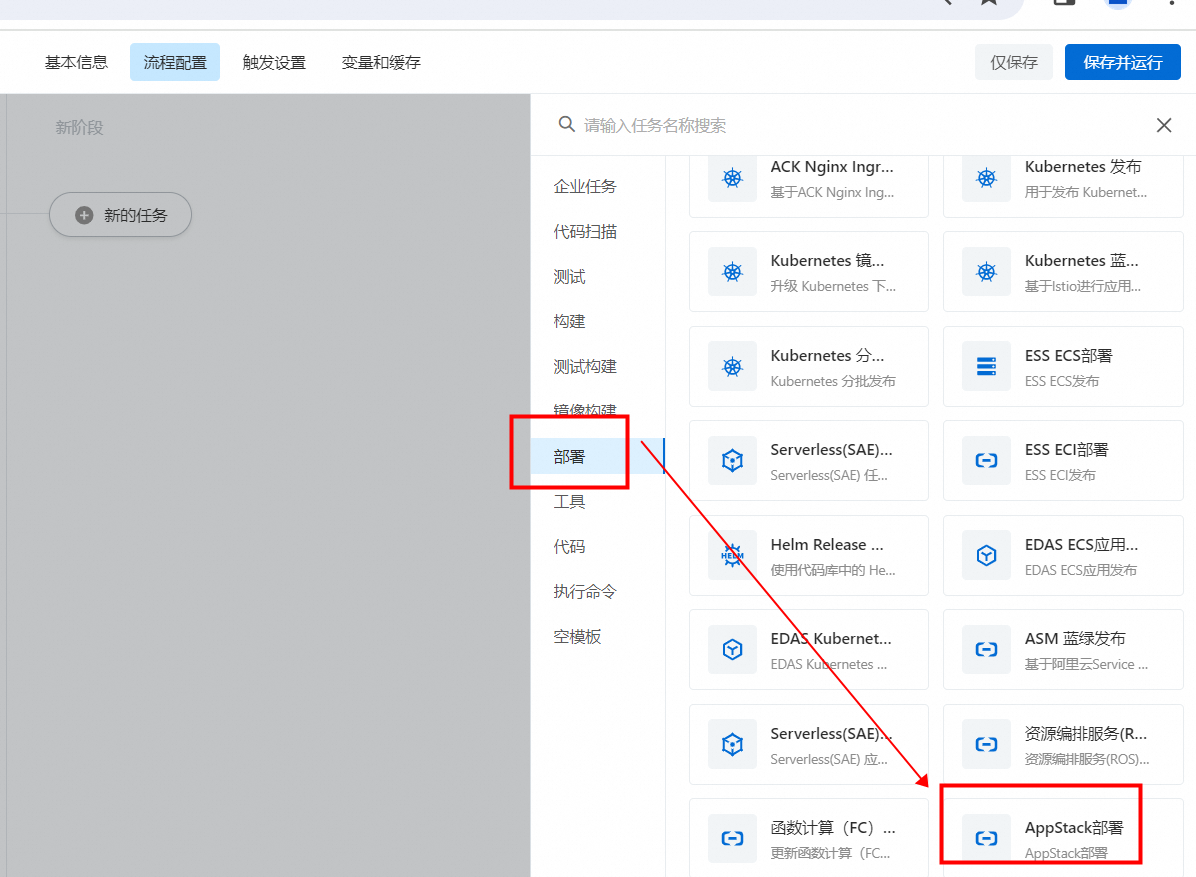Go to the 变量和缓存 tab

coord(381,63)
